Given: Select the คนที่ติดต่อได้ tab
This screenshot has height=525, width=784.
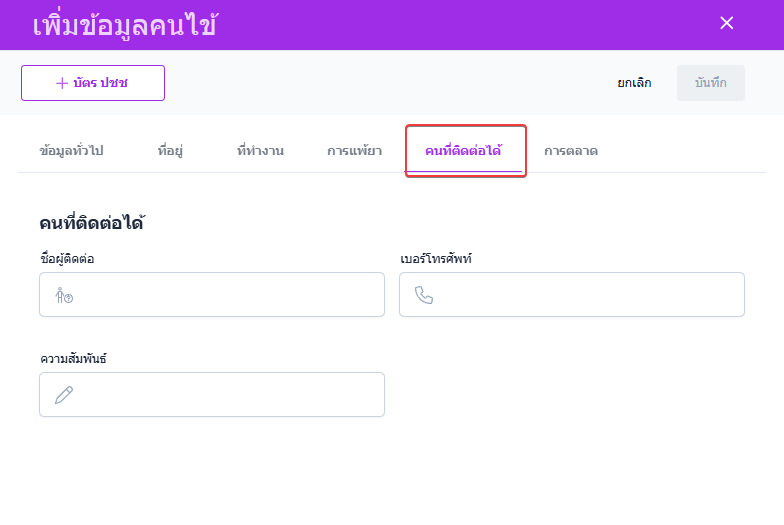Looking at the screenshot, I should [x=463, y=151].
